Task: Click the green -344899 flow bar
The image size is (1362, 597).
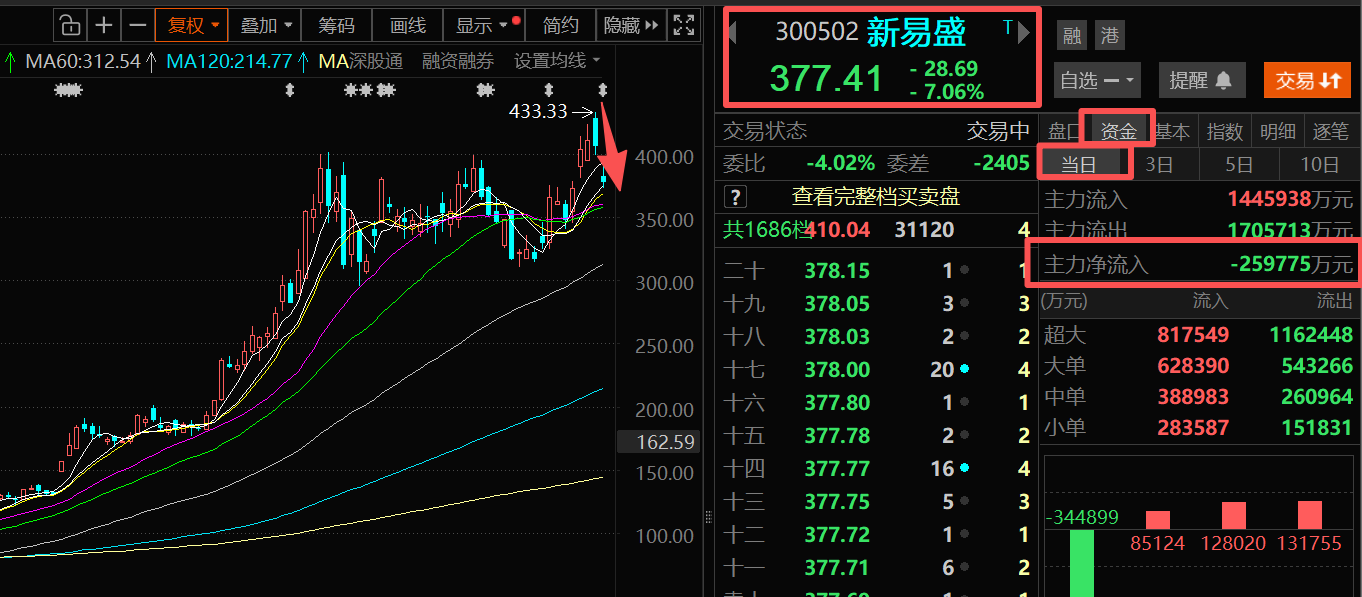Action: [x=1082, y=563]
